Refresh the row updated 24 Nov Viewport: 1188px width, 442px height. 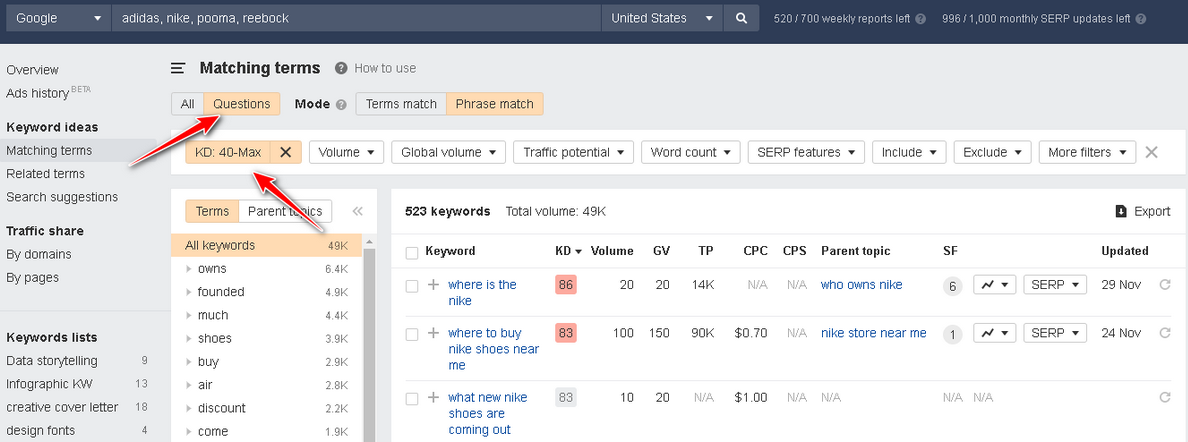click(x=1165, y=333)
